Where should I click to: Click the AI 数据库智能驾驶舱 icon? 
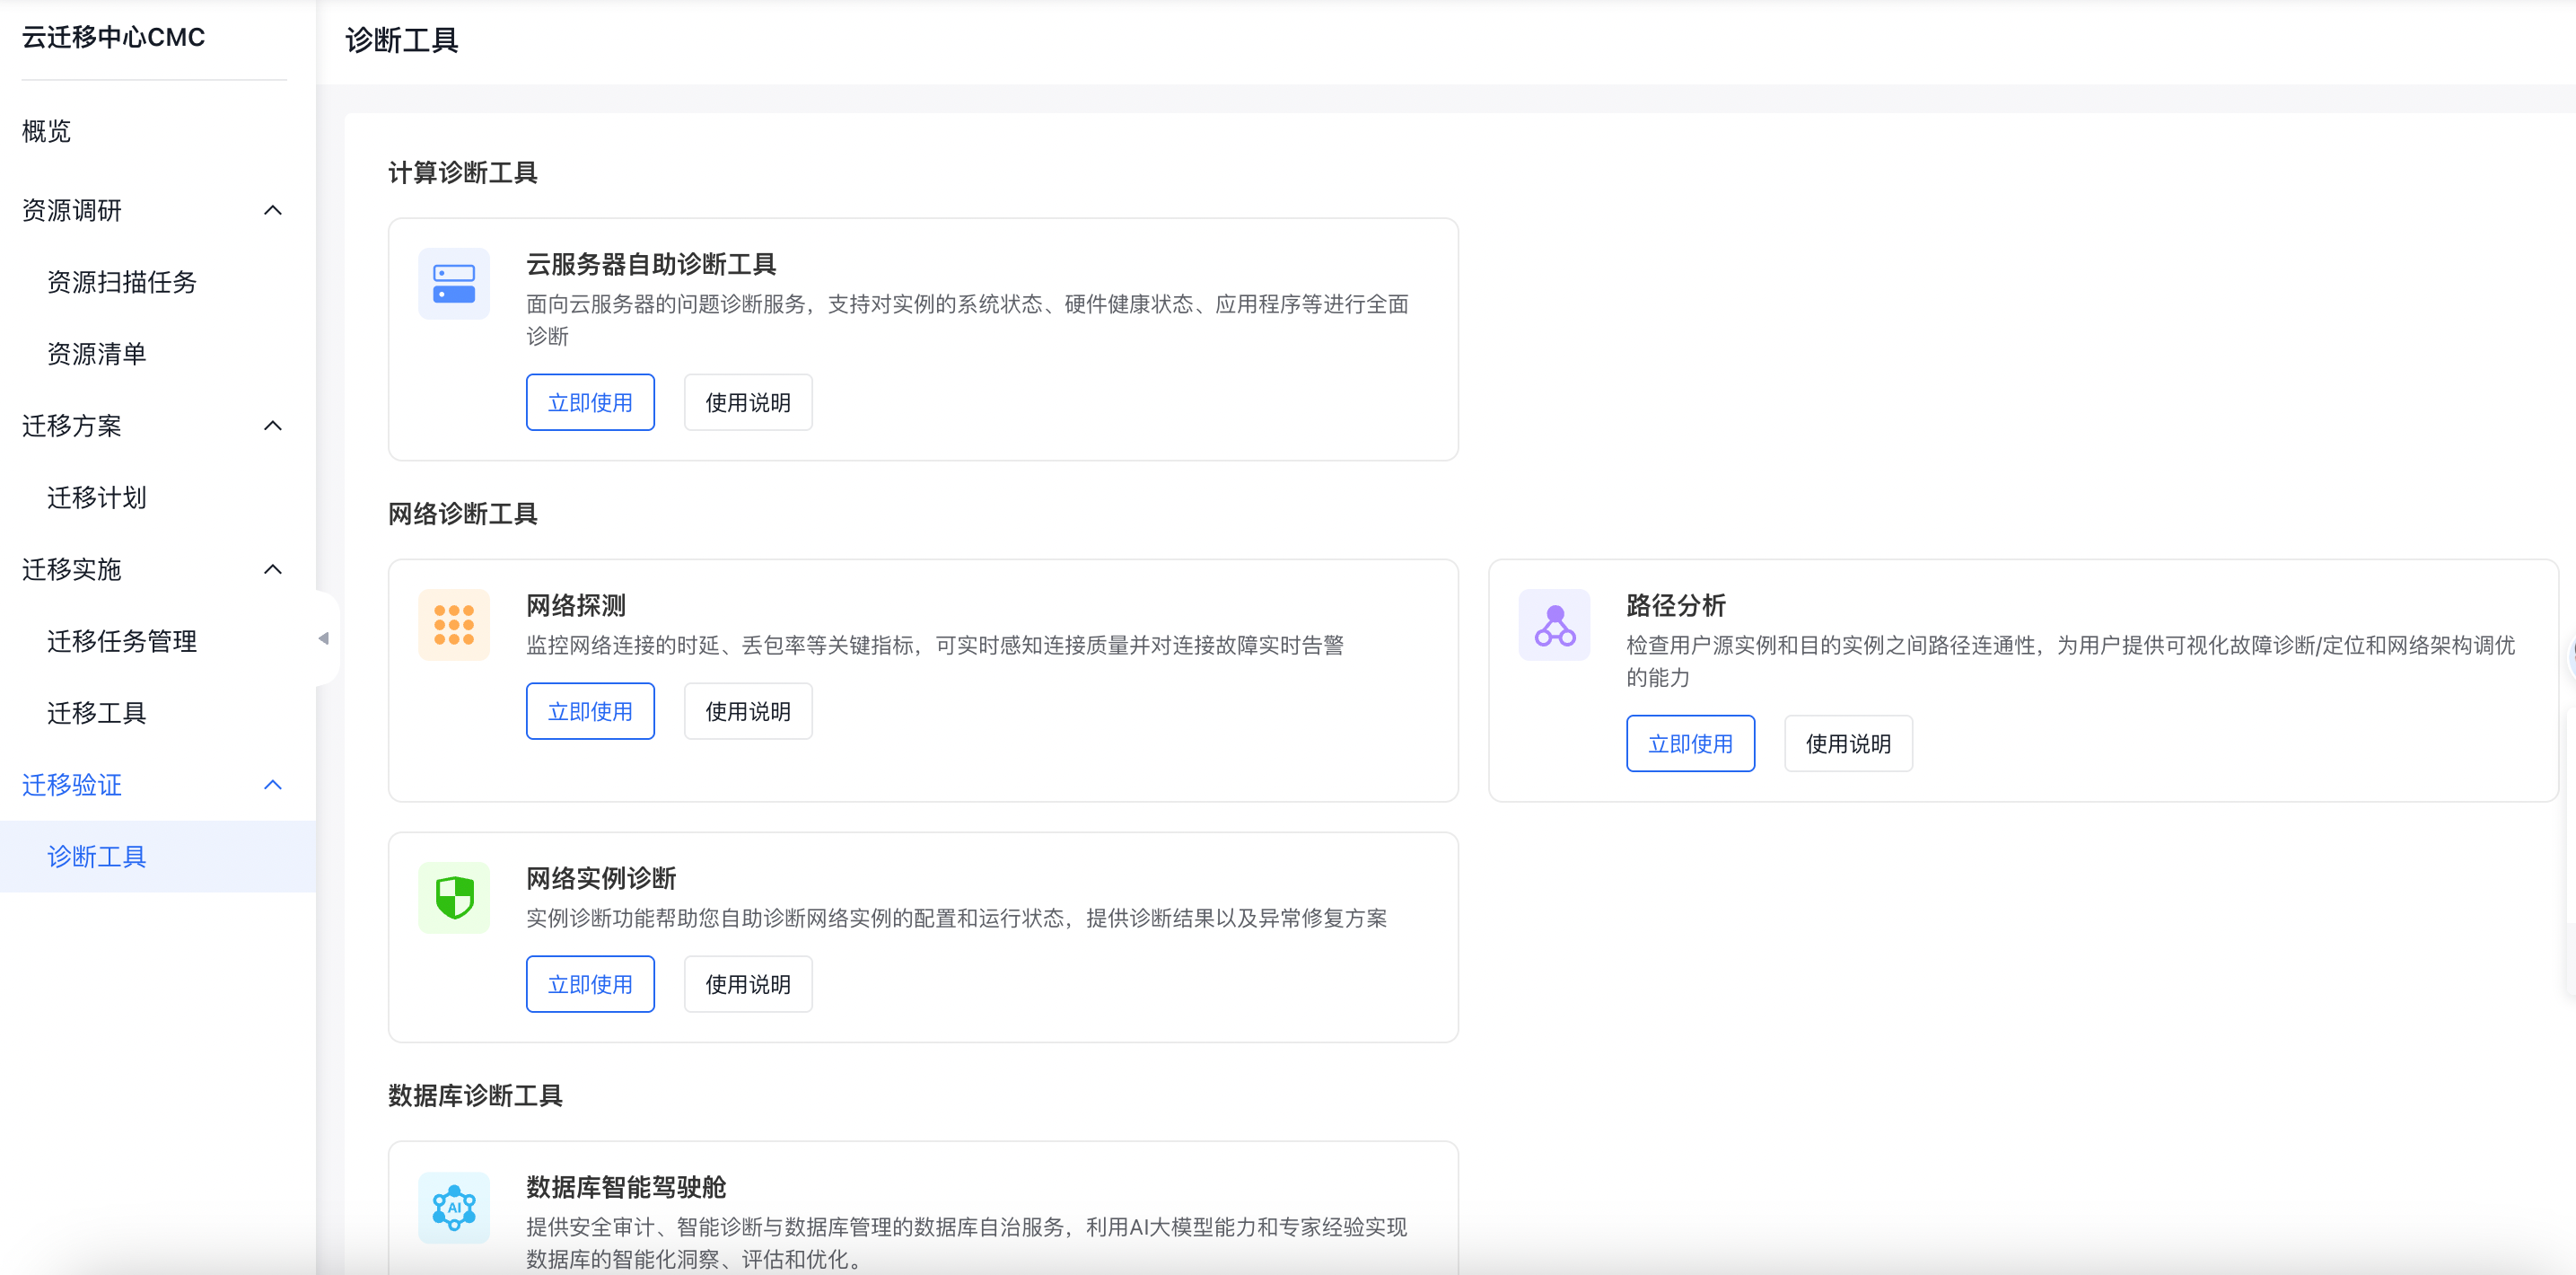pos(453,1207)
